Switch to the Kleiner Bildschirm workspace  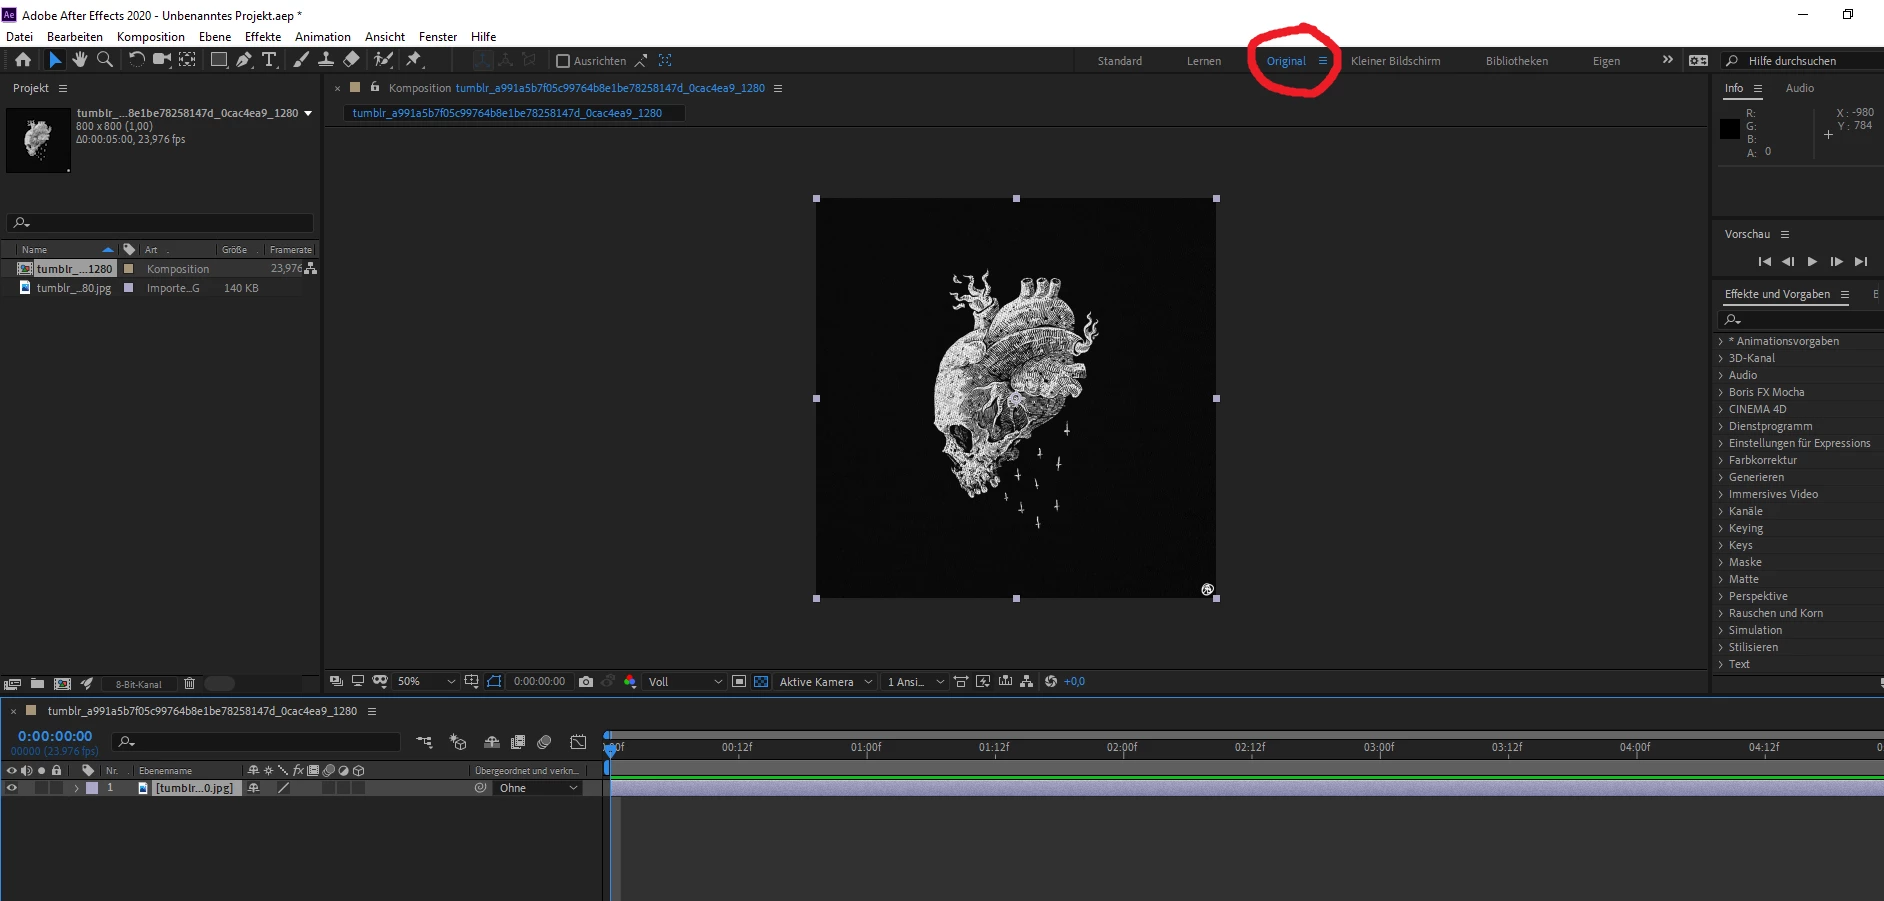[1396, 61]
